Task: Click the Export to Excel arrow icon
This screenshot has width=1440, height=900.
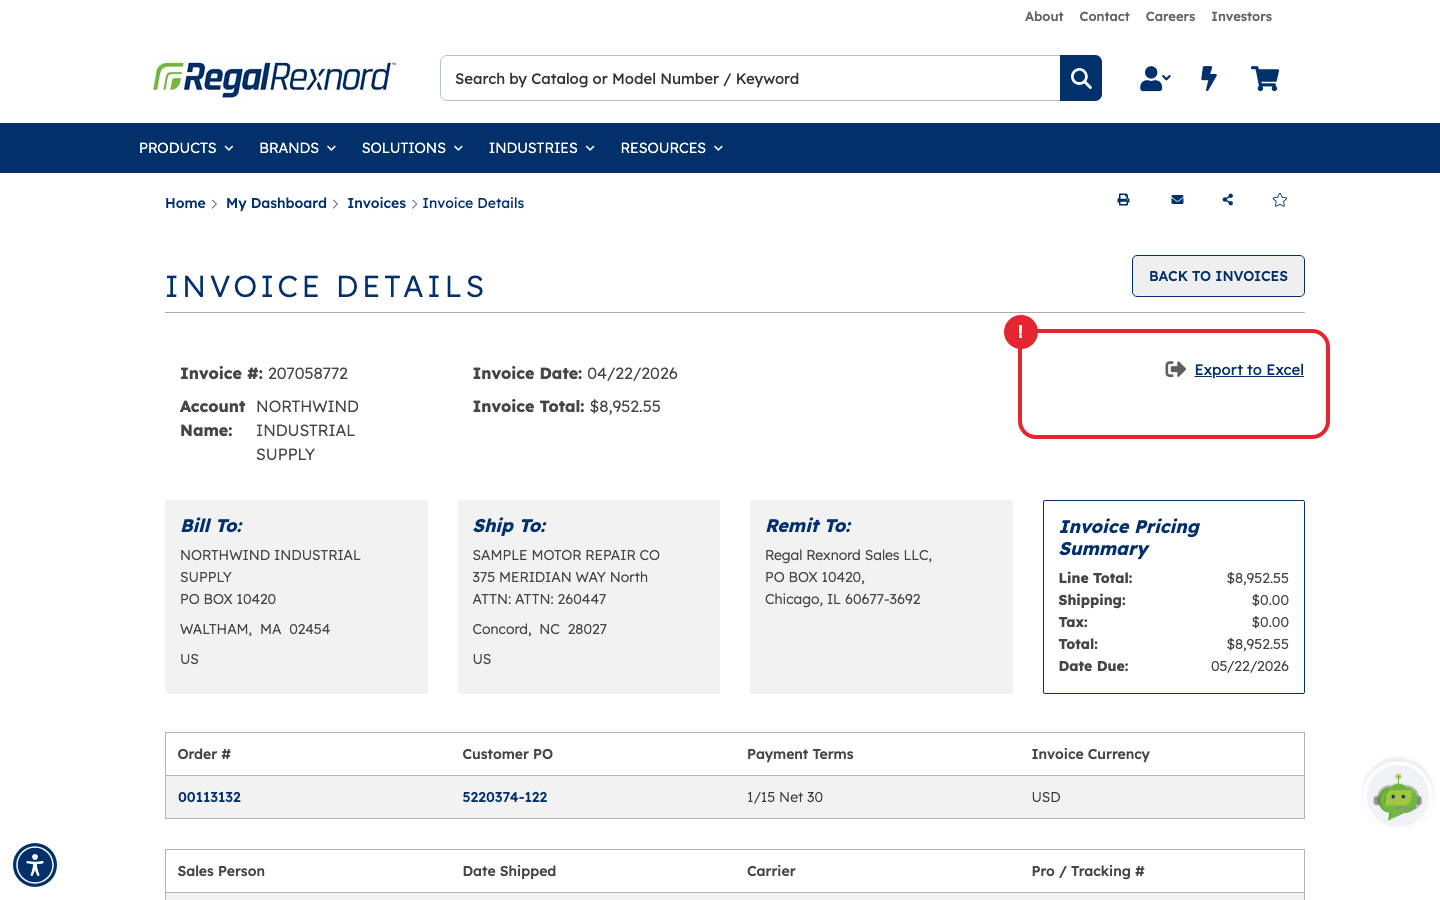Action: [x=1175, y=370]
